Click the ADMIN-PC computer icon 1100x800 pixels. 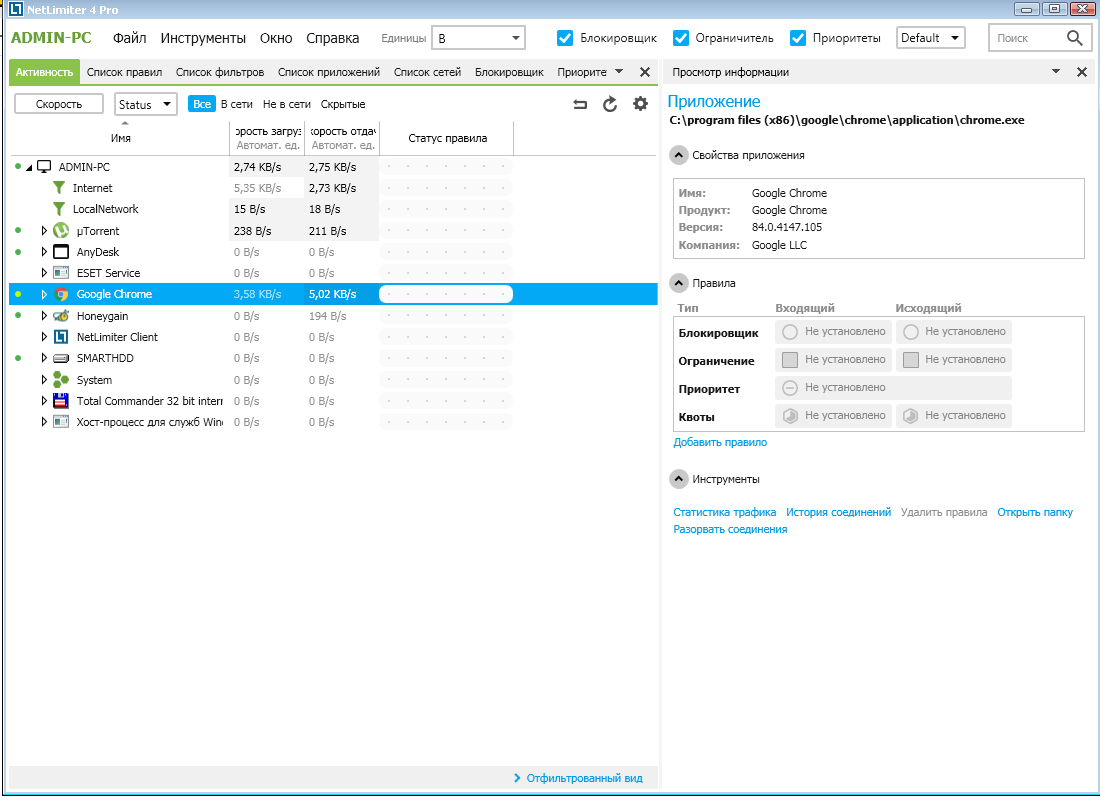(44, 167)
